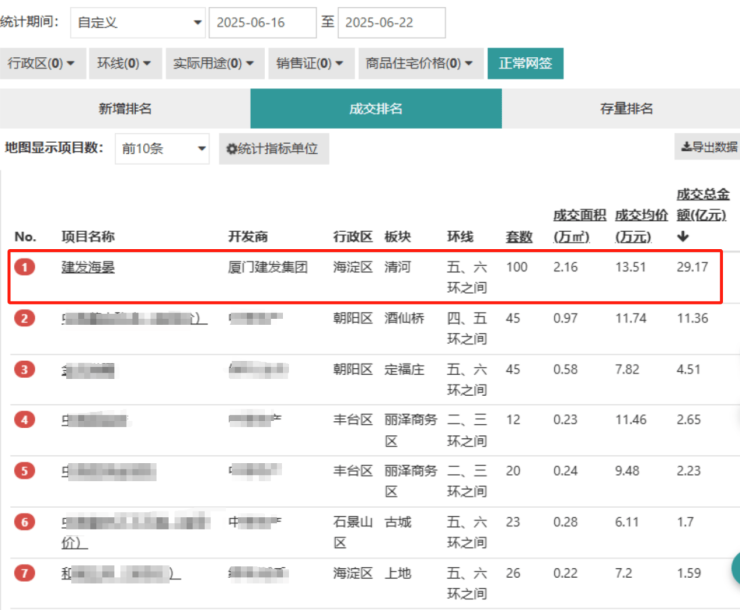Click the 统计指标单位 gear button

pyautogui.click(x=273, y=149)
